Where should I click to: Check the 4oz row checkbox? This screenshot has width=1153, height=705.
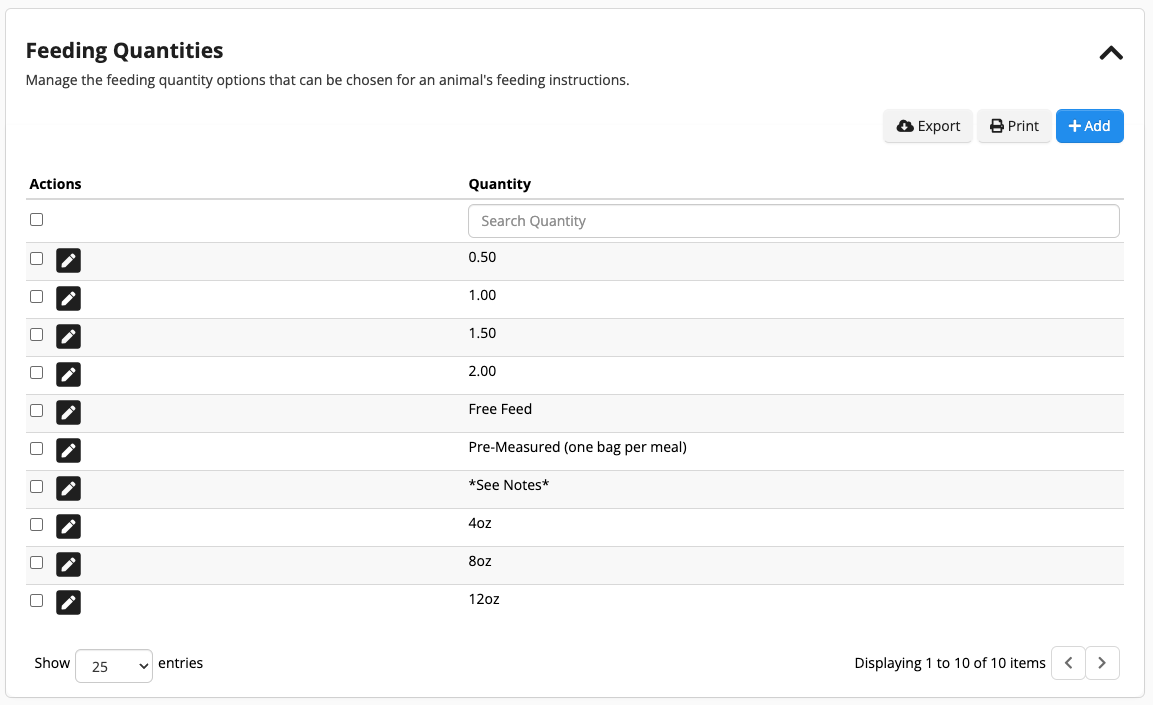coord(37,525)
